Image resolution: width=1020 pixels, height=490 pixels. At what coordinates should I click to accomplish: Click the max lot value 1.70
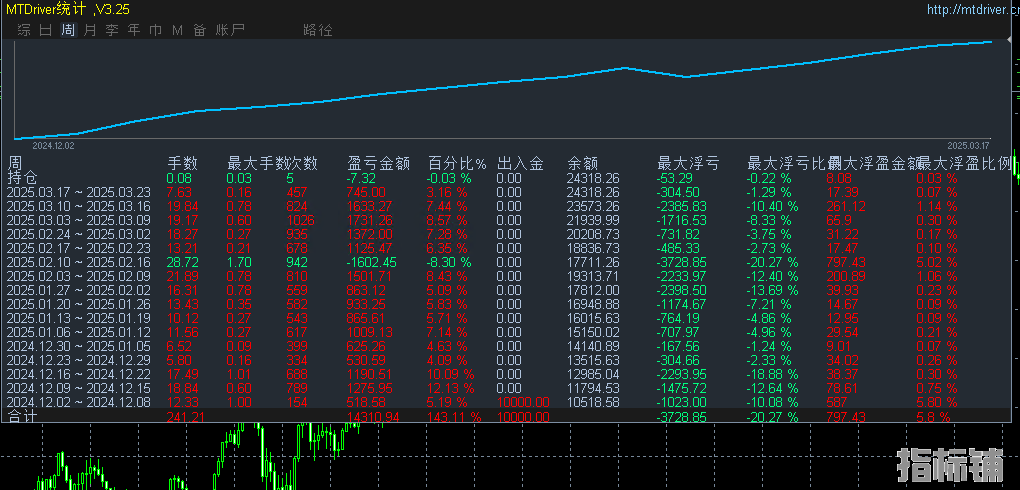(x=239, y=262)
